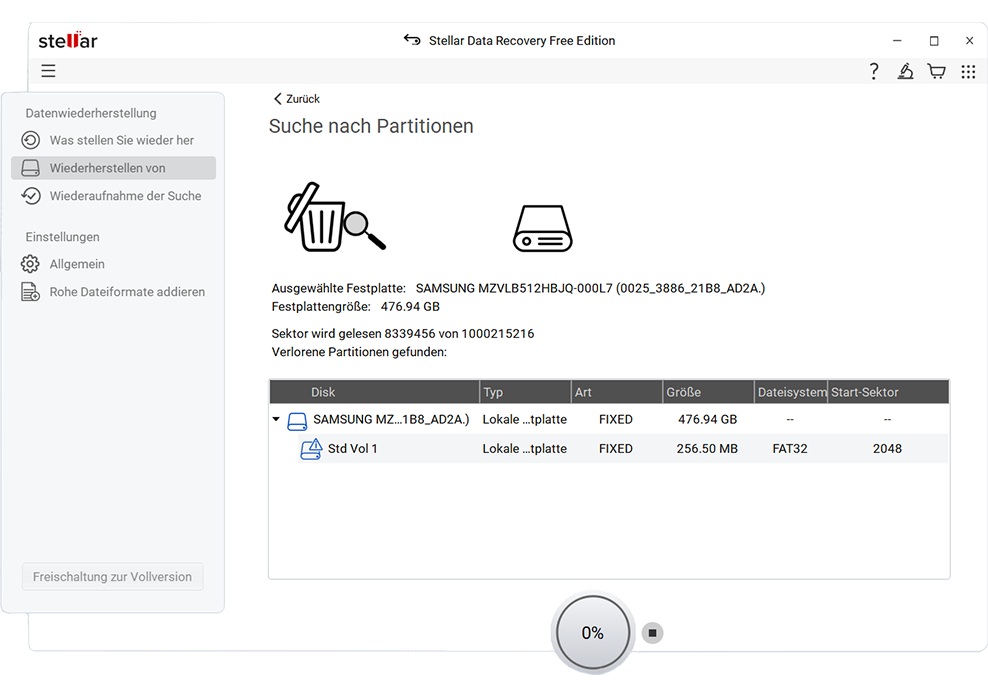This screenshot has height=697, width=988.
Task: Sort by the Dateisystem column header
Action: [791, 392]
